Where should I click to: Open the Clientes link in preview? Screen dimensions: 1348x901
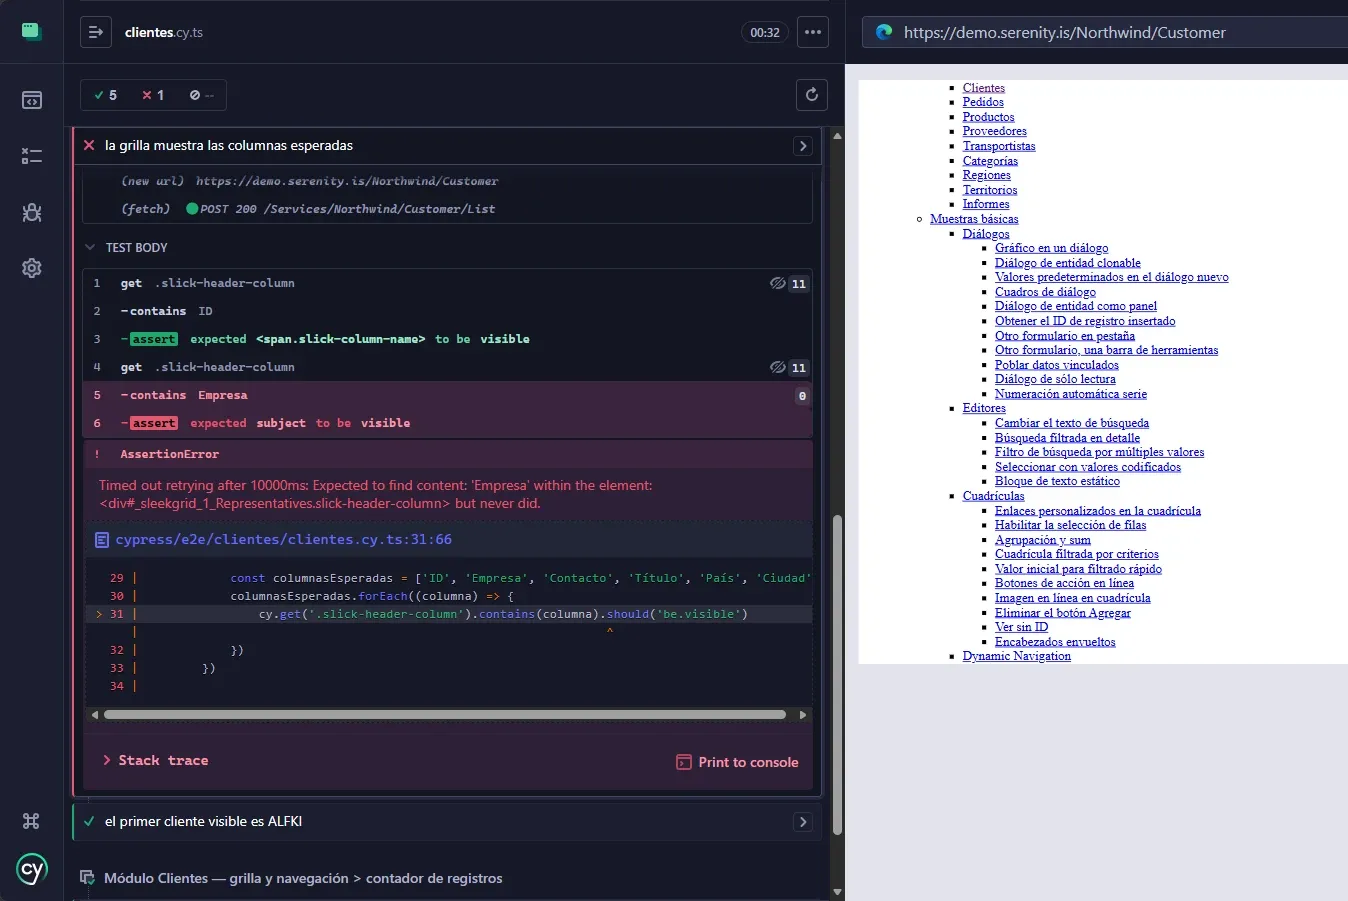983,88
